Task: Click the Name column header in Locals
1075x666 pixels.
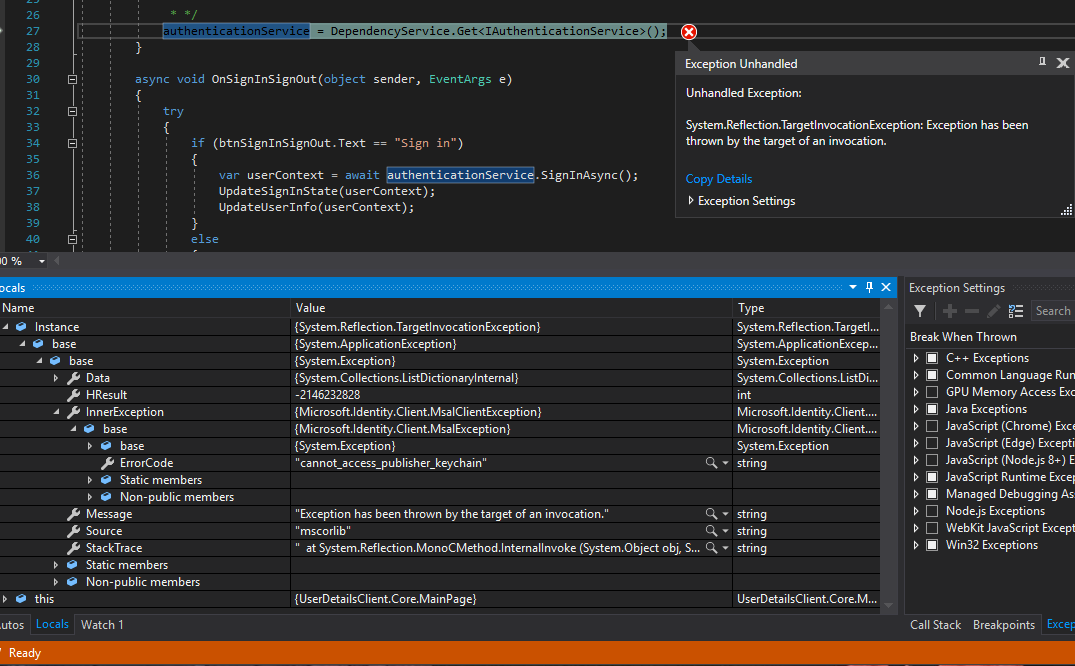Action: (x=145, y=308)
